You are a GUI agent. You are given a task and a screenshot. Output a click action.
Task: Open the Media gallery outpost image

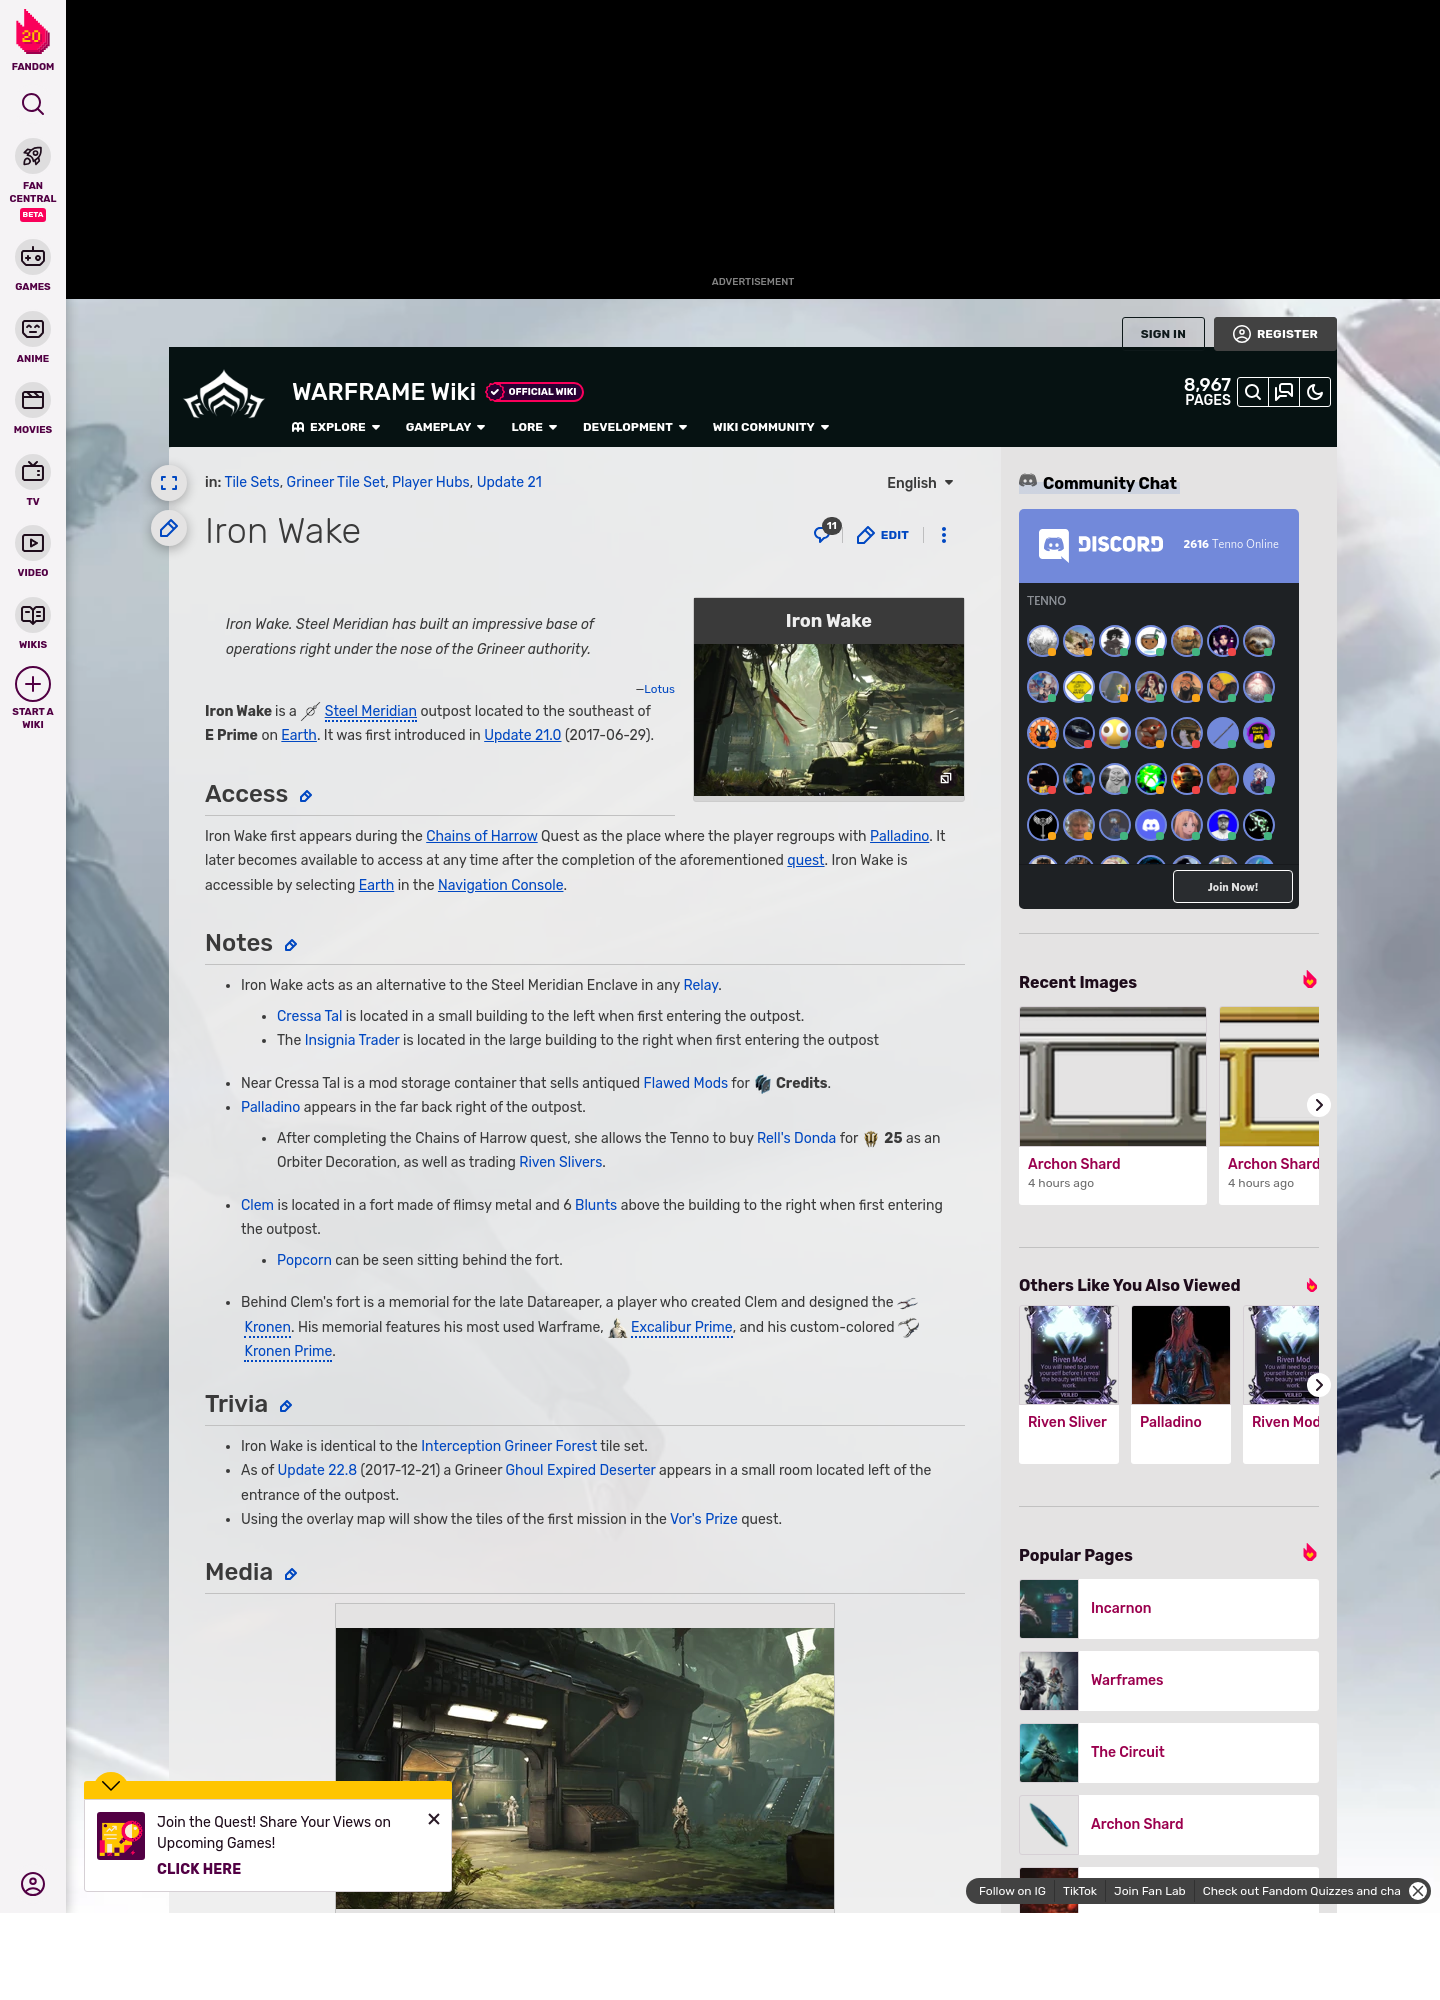coord(585,1768)
